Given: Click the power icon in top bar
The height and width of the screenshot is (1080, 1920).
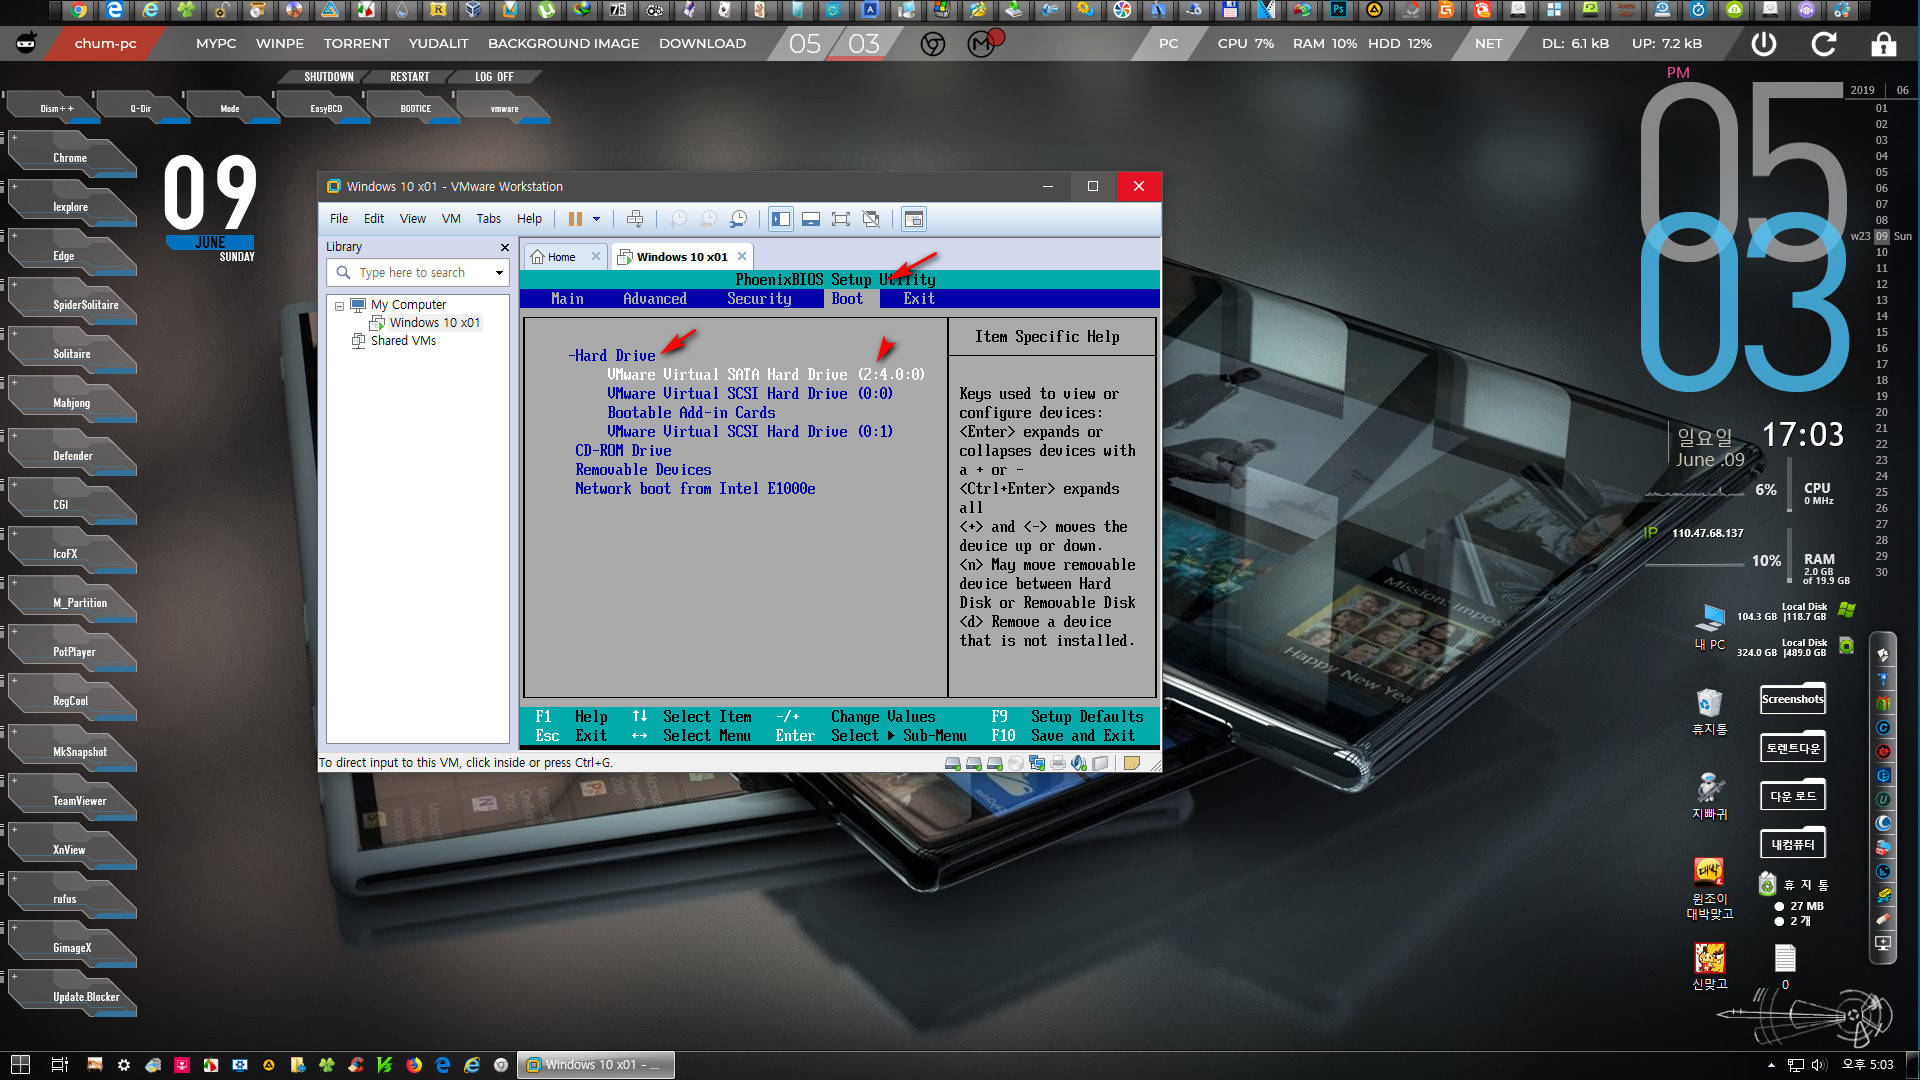Looking at the screenshot, I should tap(1764, 44).
